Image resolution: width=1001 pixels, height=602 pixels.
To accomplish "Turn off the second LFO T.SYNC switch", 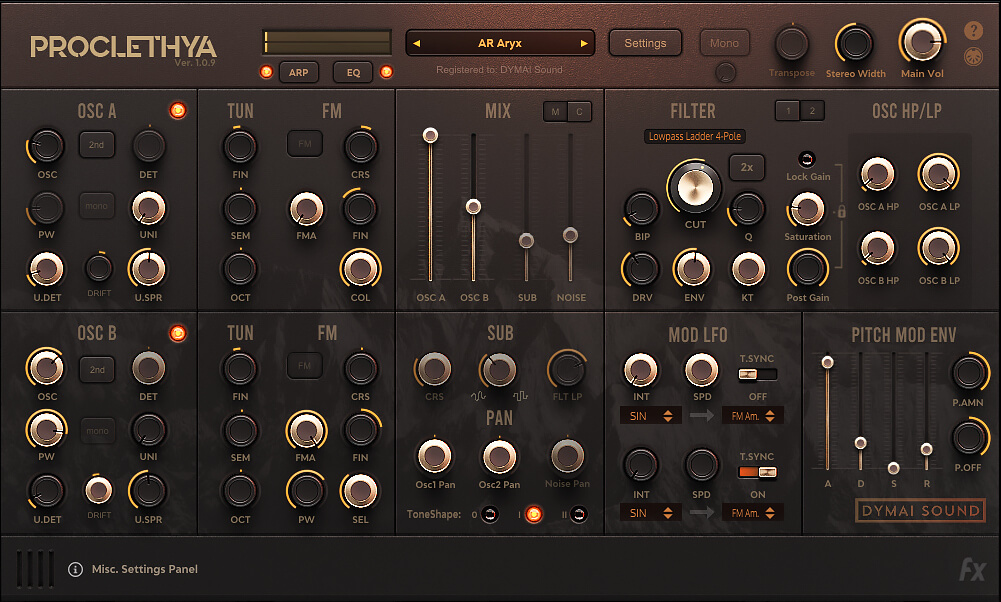I will tap(757, 472).
